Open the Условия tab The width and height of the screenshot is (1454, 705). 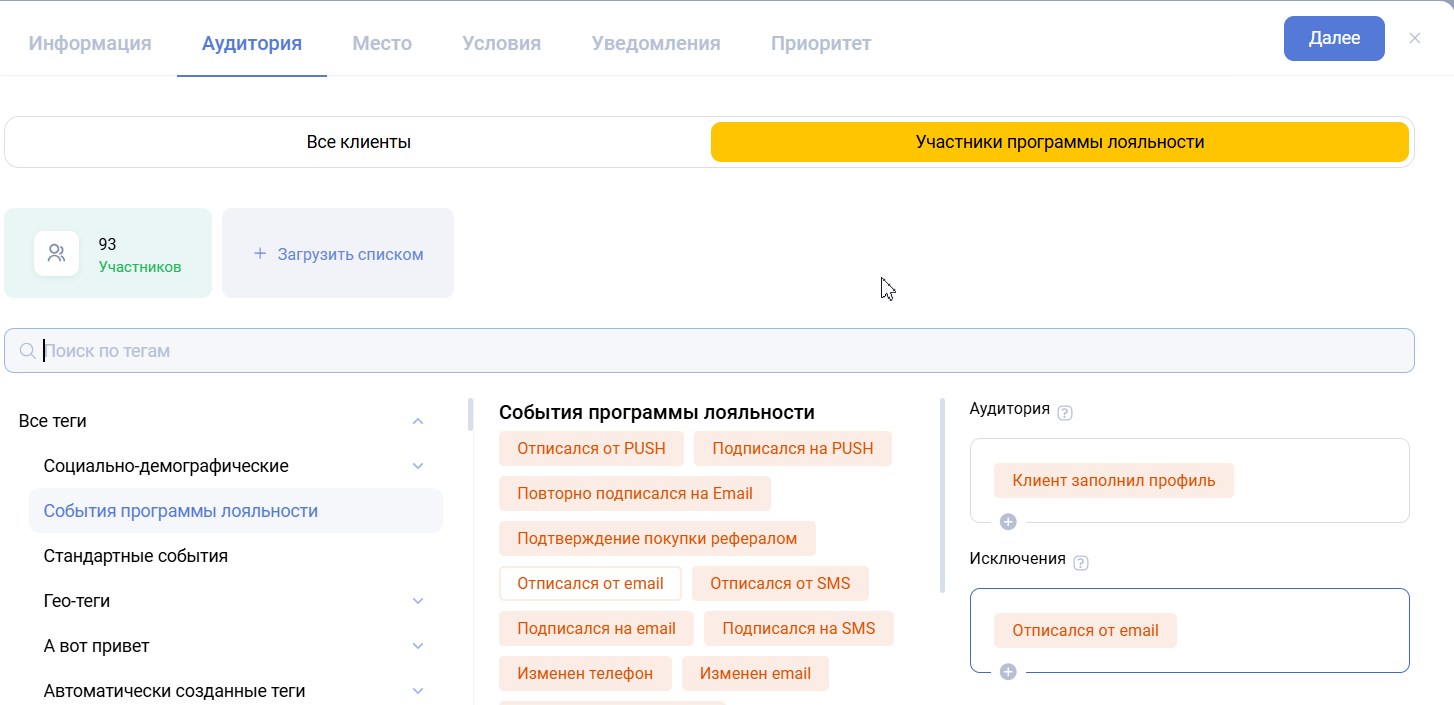click(501, 43)
